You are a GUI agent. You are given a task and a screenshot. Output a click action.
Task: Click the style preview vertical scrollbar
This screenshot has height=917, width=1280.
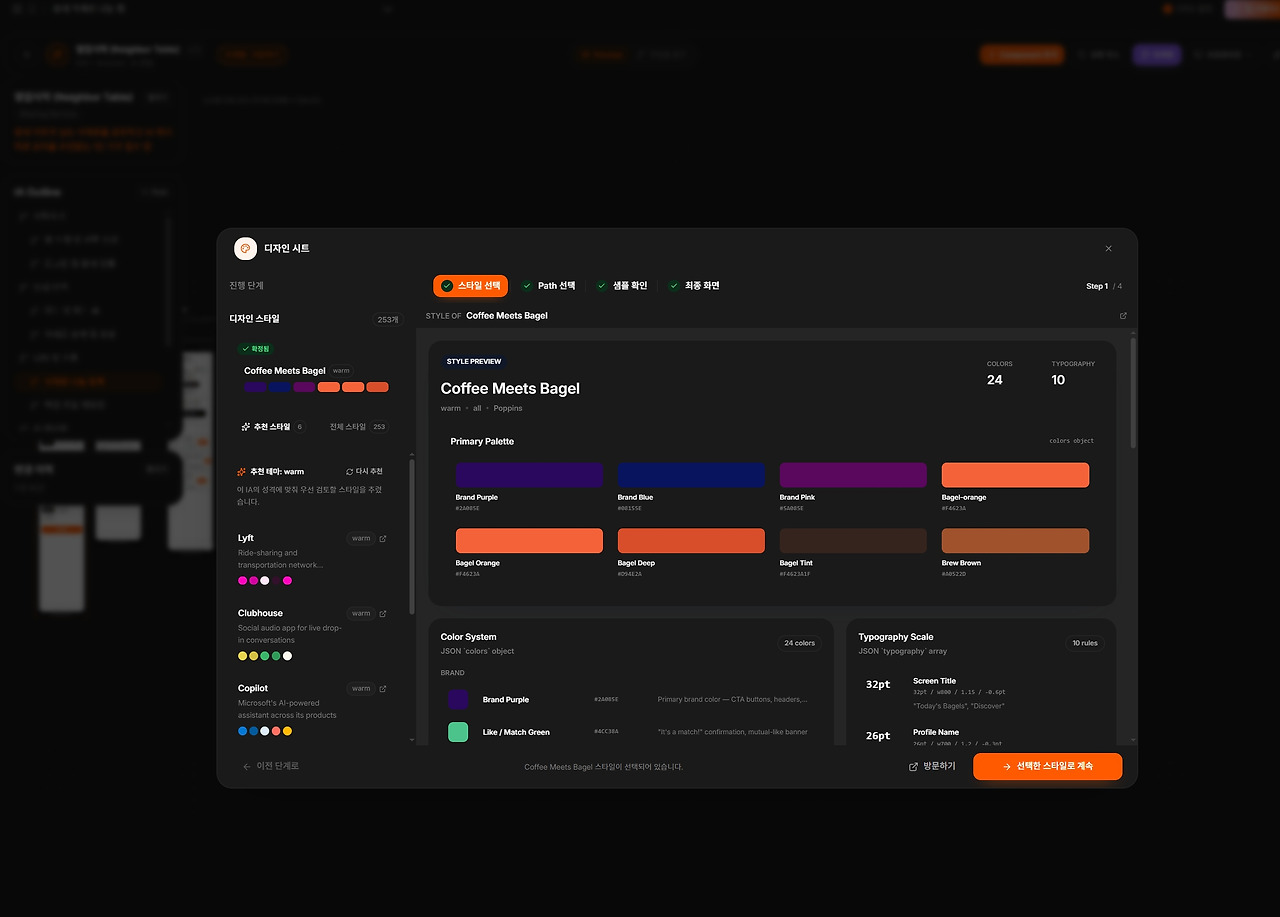point(1133,393)
